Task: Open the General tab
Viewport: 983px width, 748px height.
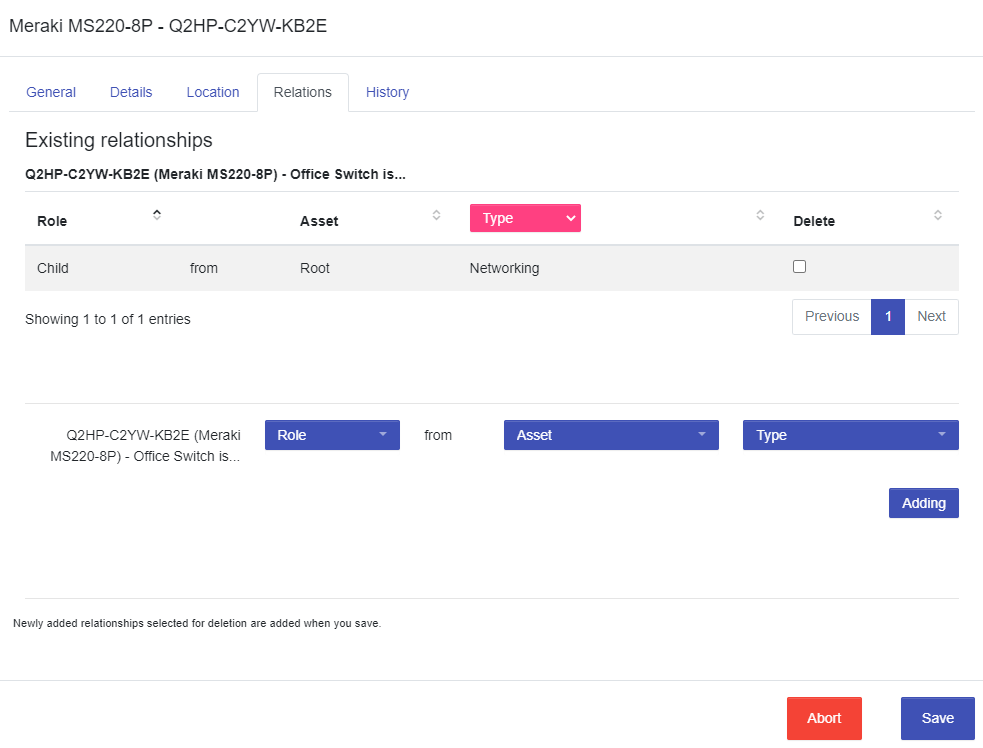Action: 51,92
